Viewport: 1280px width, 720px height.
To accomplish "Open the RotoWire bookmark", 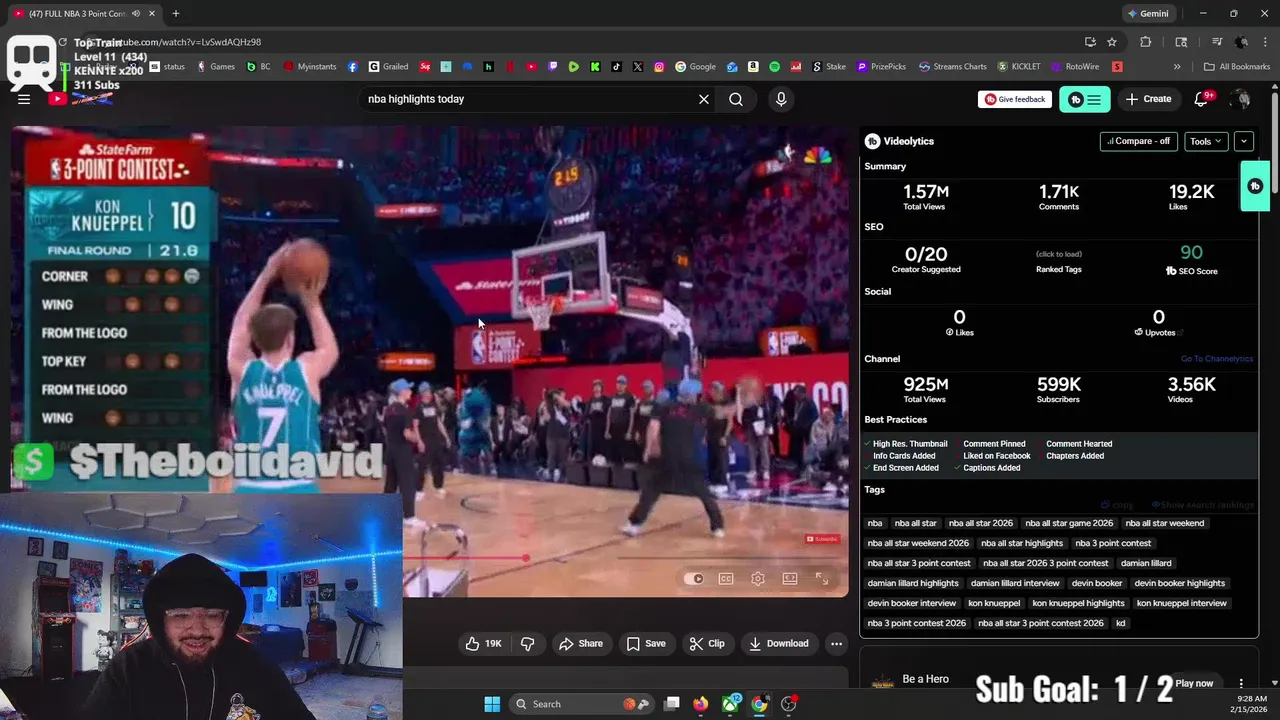I will pyautogui.click(x=1075, y=67).
